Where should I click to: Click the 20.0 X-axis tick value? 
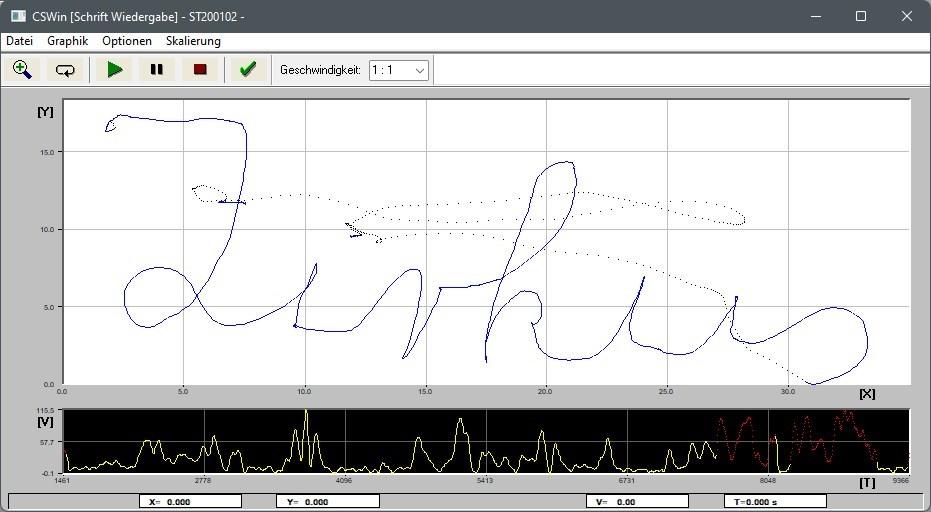544,391
